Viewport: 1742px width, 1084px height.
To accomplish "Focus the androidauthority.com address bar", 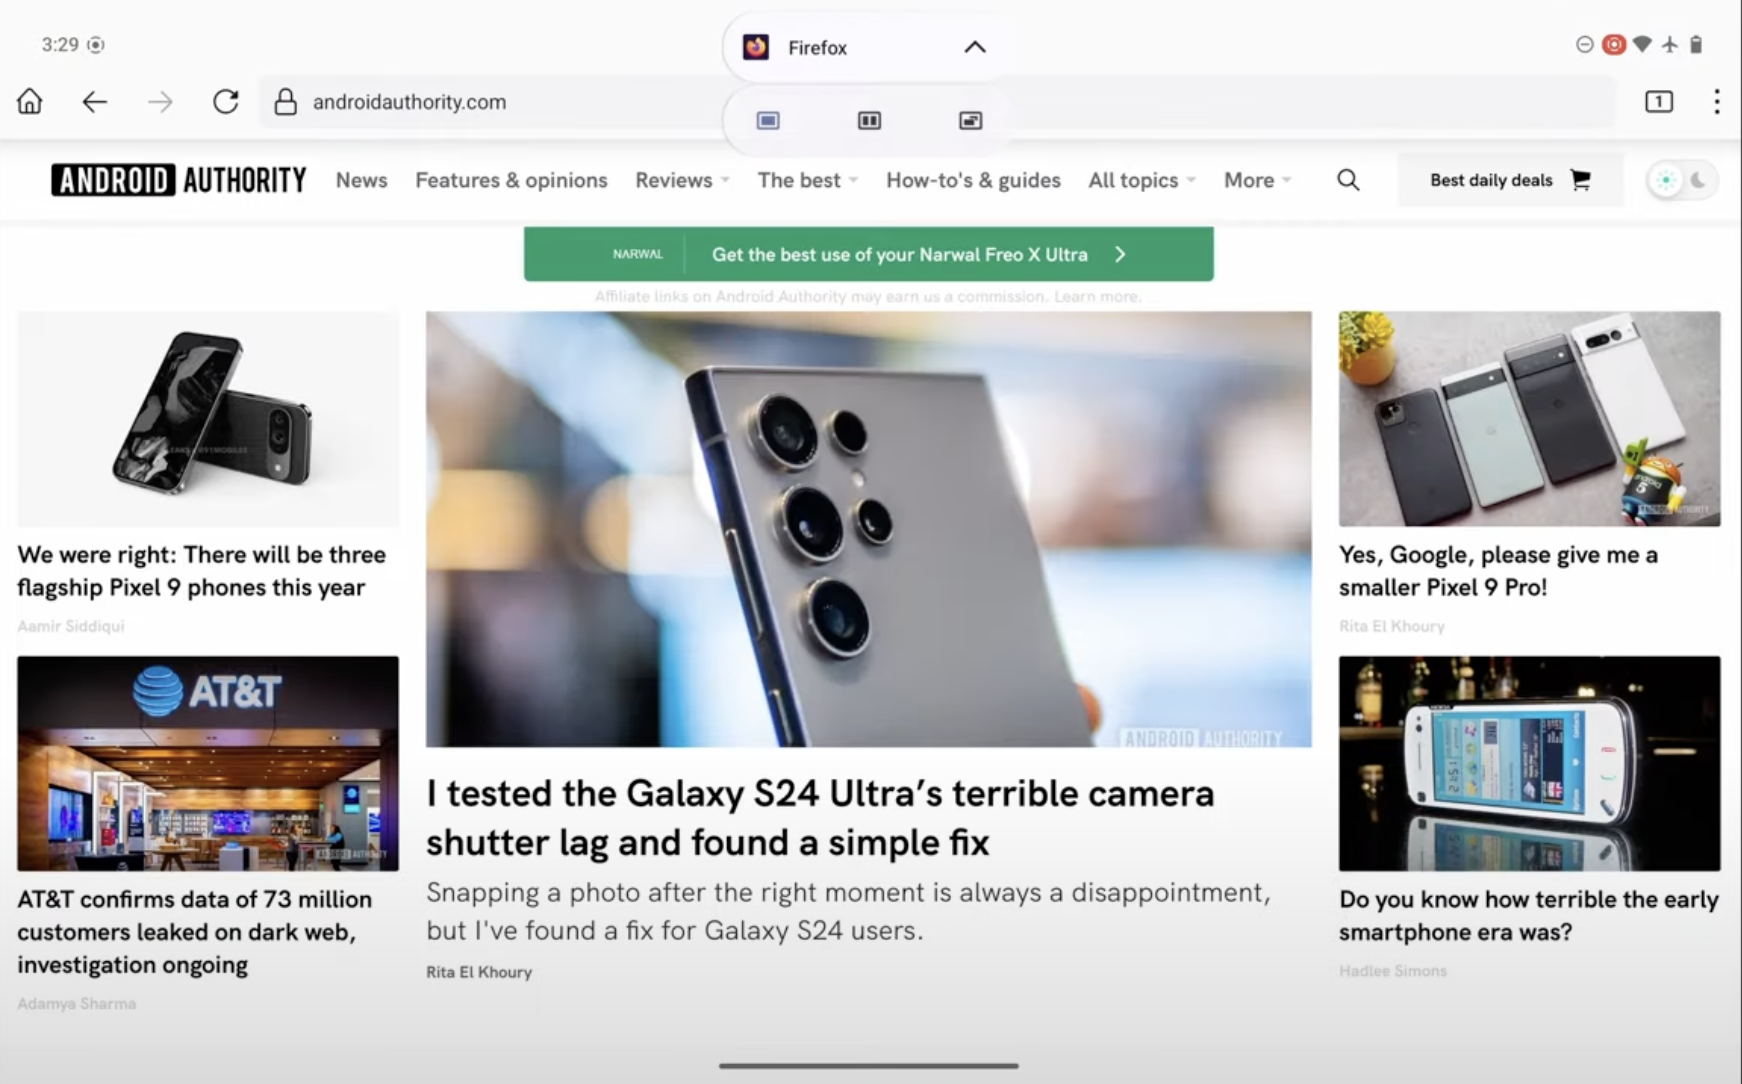I will click(x=938, y=101).
